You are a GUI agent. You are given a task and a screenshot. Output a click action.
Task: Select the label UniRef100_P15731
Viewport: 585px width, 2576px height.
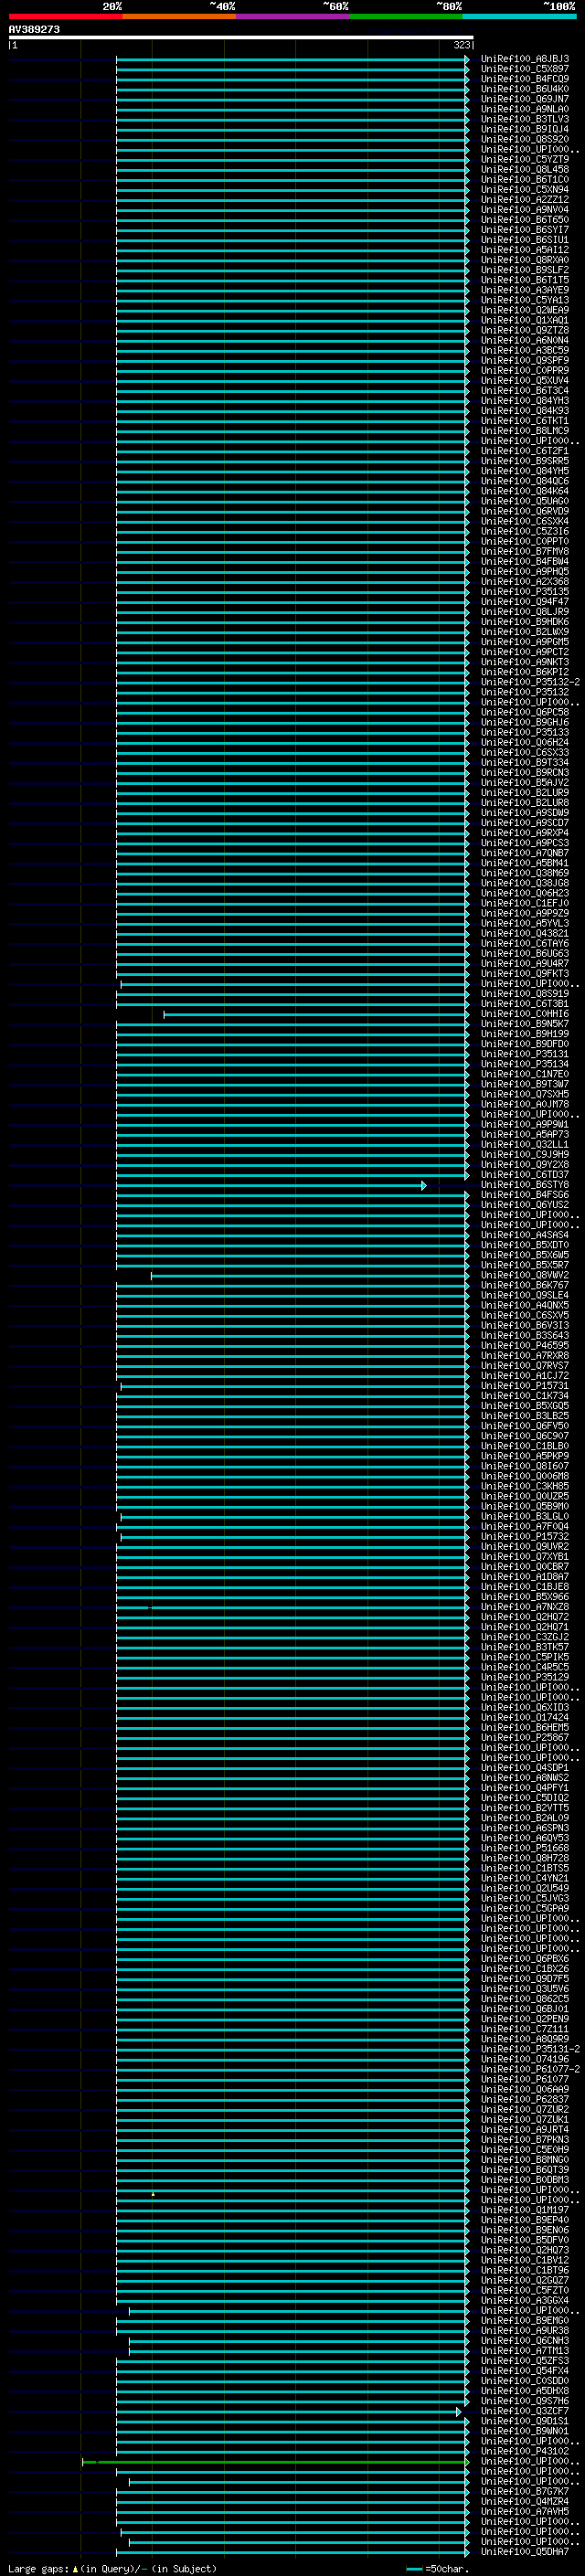525,1386
